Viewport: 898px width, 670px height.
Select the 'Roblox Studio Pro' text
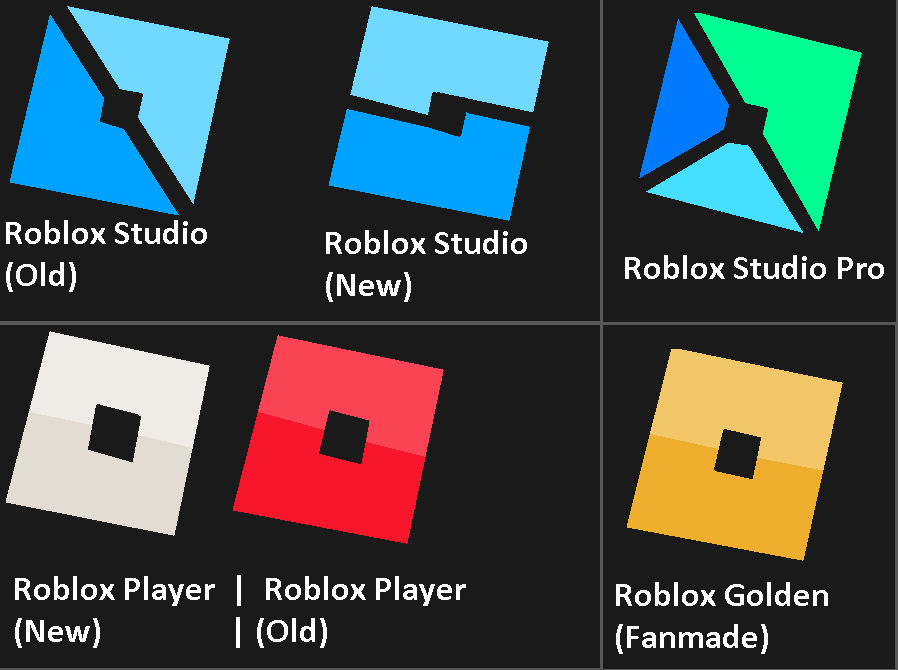point(754,269)
